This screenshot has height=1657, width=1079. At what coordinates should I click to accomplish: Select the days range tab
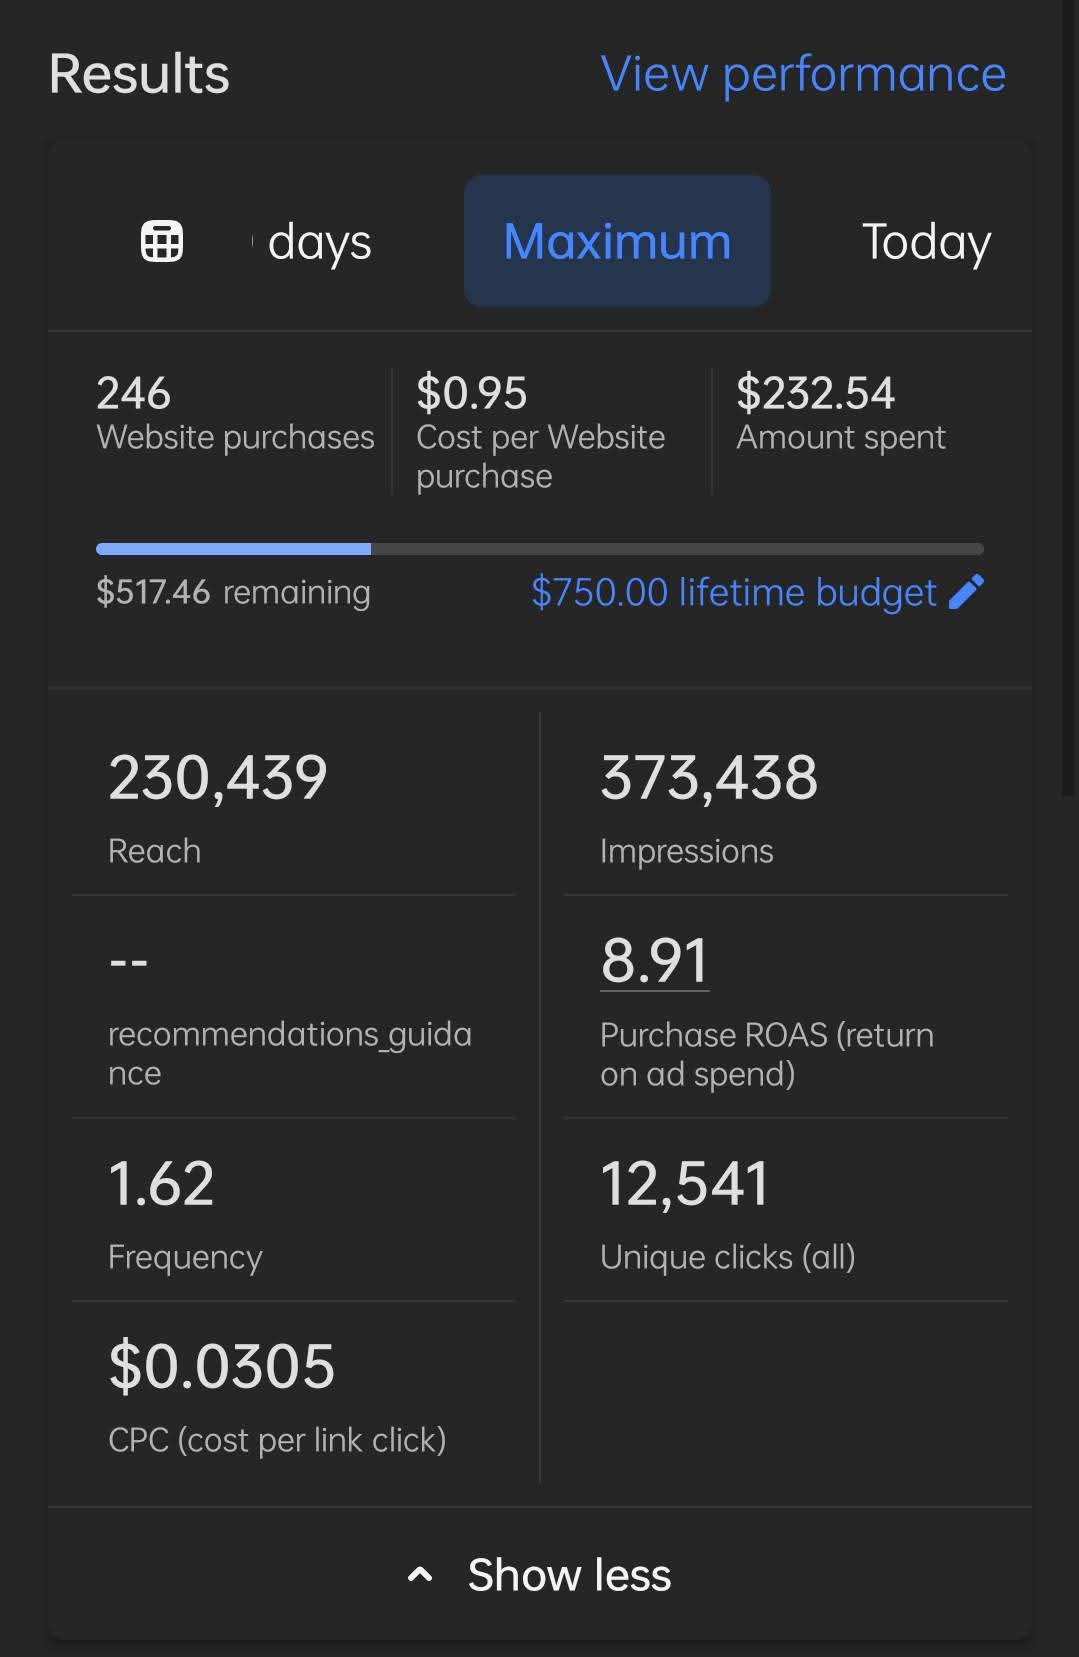pyautogui.click(x=318, y=242)
